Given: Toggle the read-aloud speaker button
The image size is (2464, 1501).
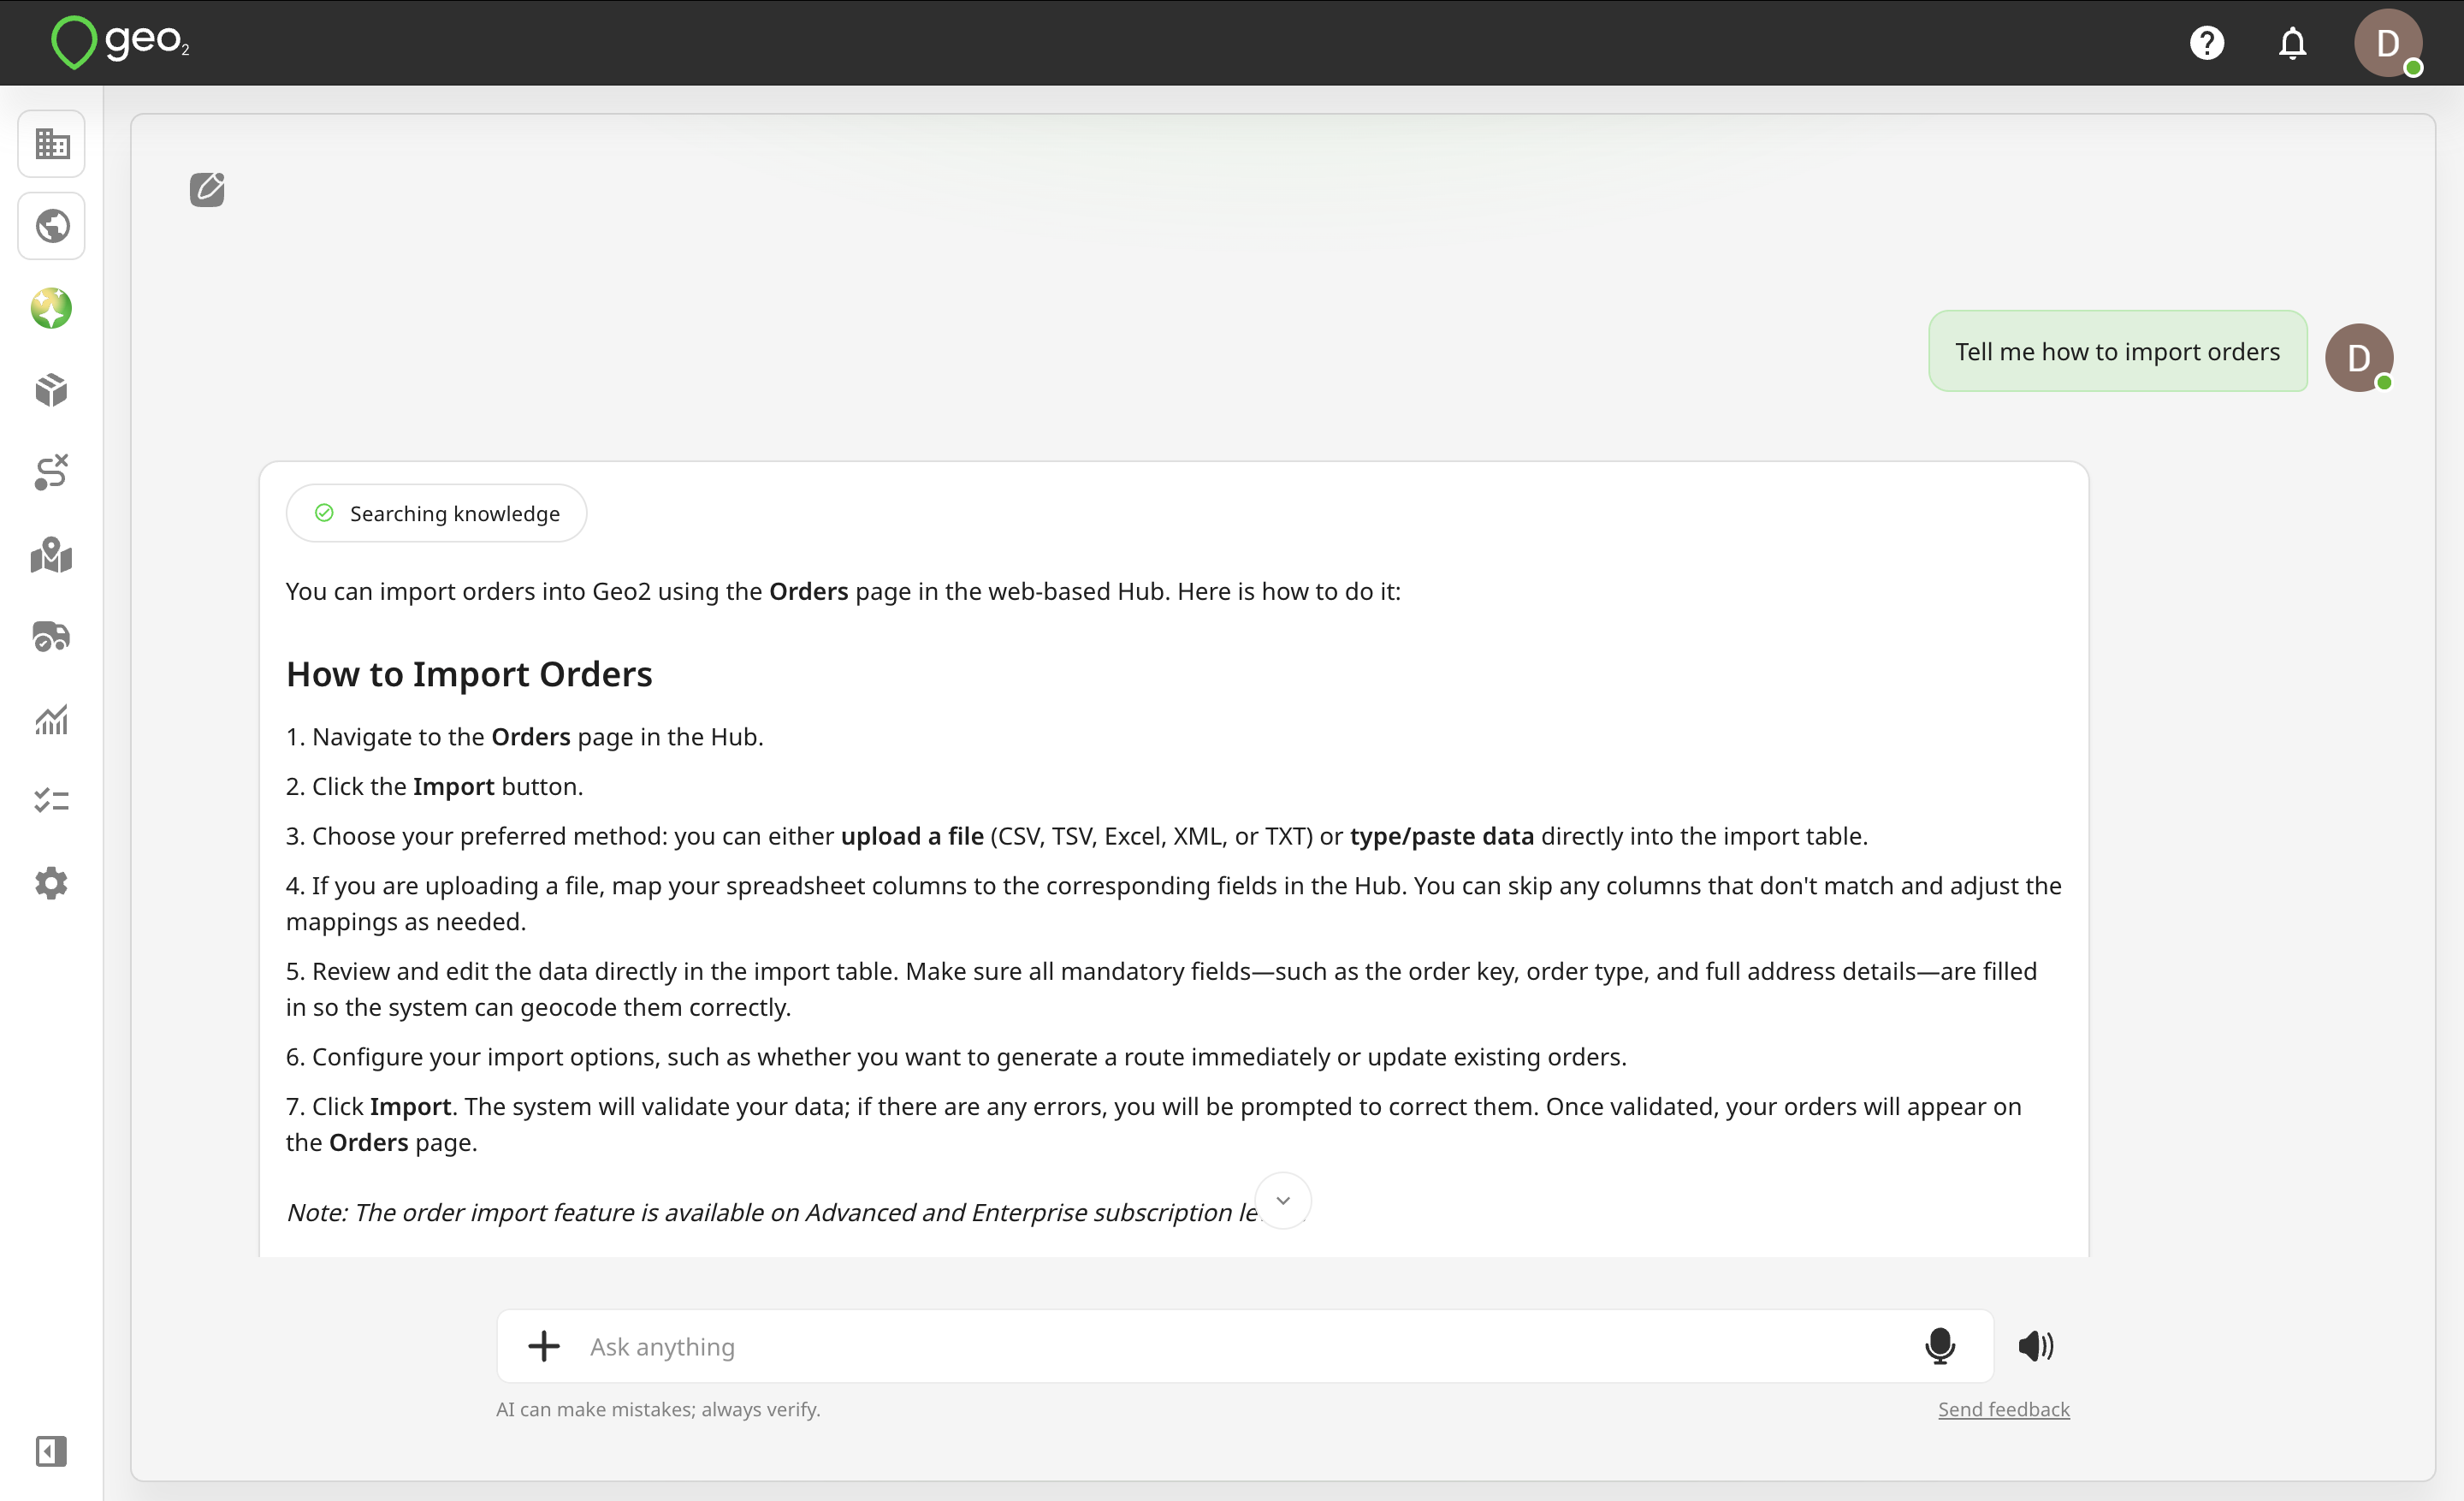Looking at the screenshot, I should pyautogui.click(x=2035, y=1346).
